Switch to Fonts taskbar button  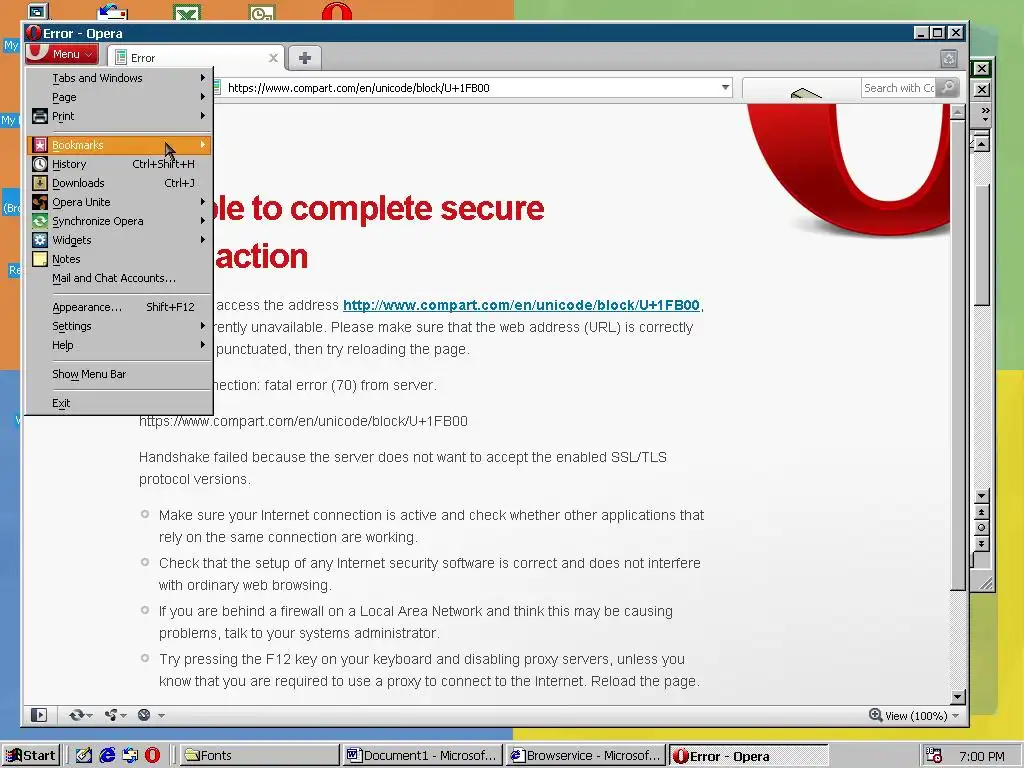259,756
